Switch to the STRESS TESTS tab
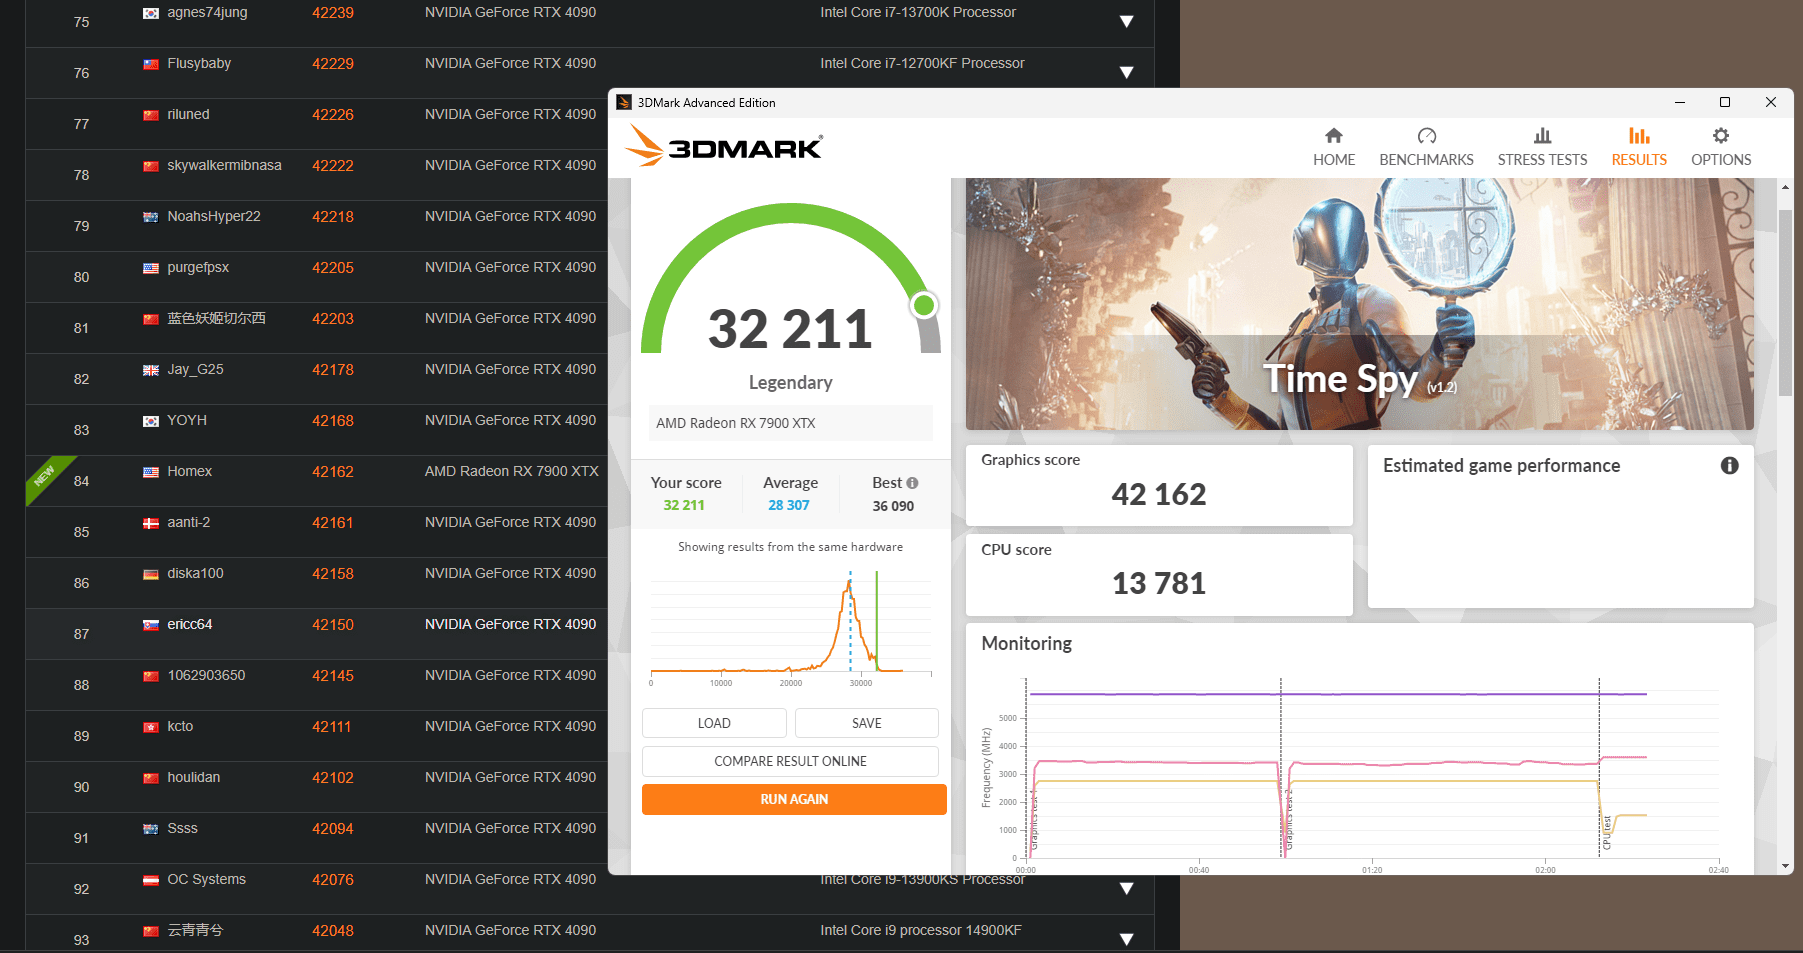The height and width of the screenshot is (953, 1803). [1542, 147]
